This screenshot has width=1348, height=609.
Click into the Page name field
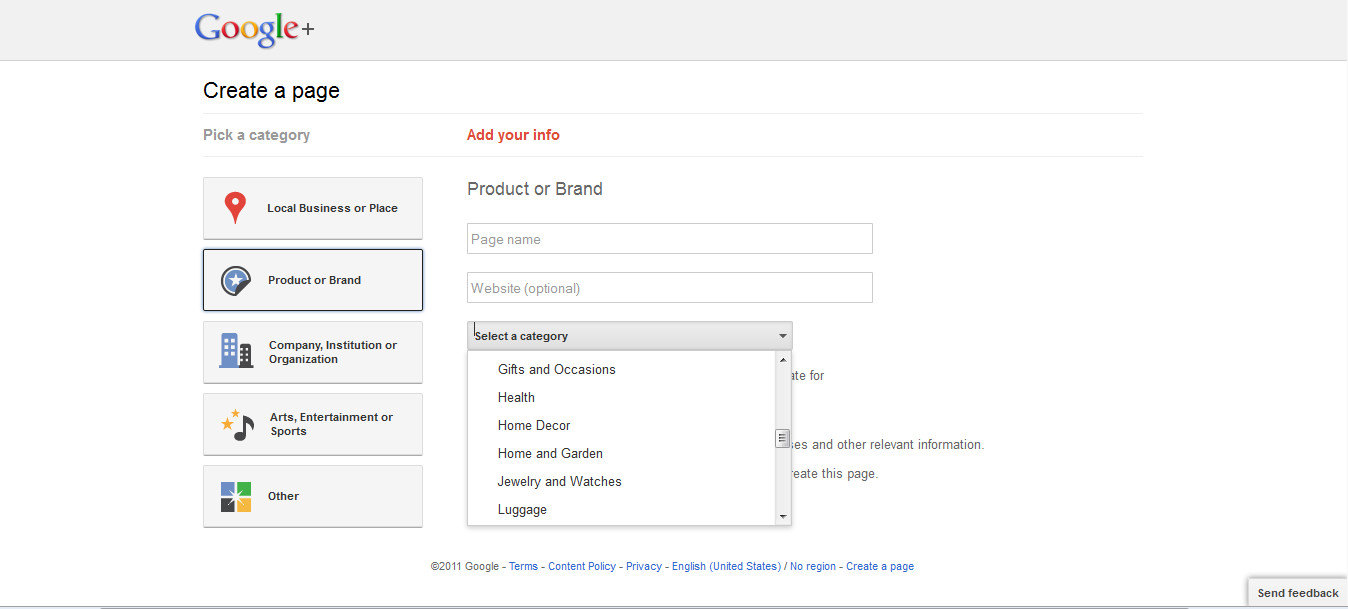[x=669, y=239]
